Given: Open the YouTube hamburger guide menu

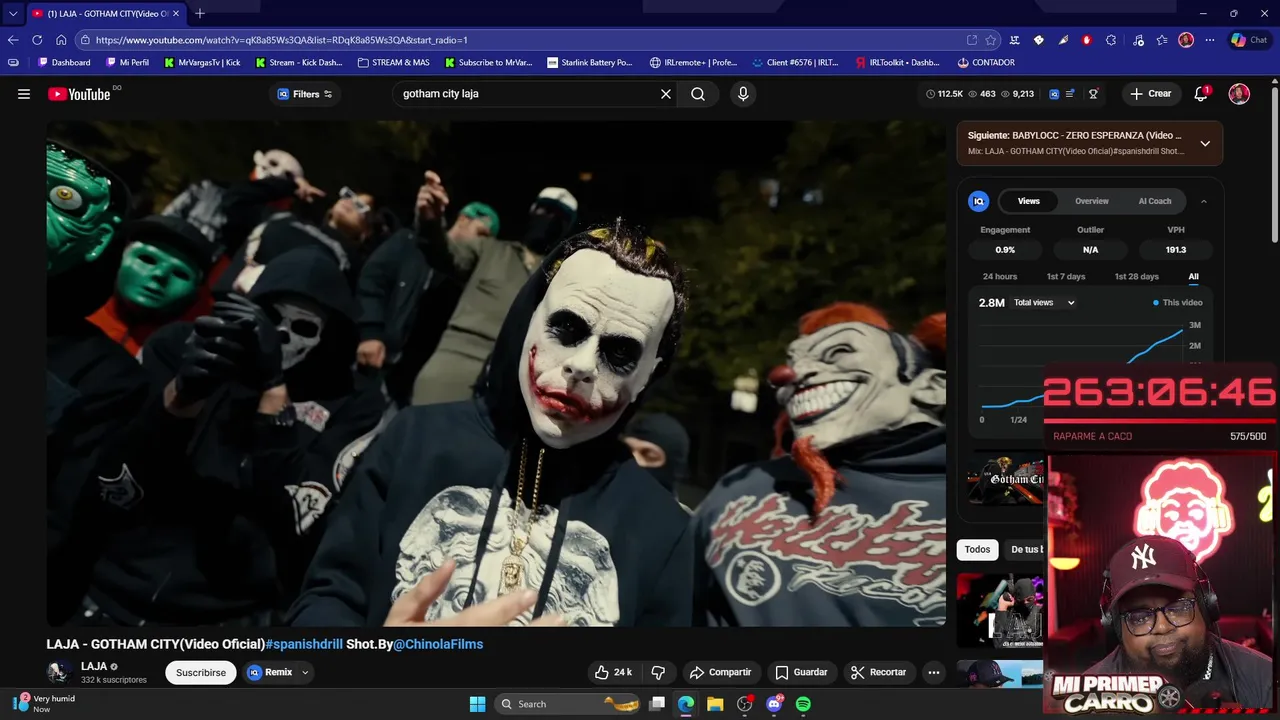Looking at the screenshot, I should (24, 94).
